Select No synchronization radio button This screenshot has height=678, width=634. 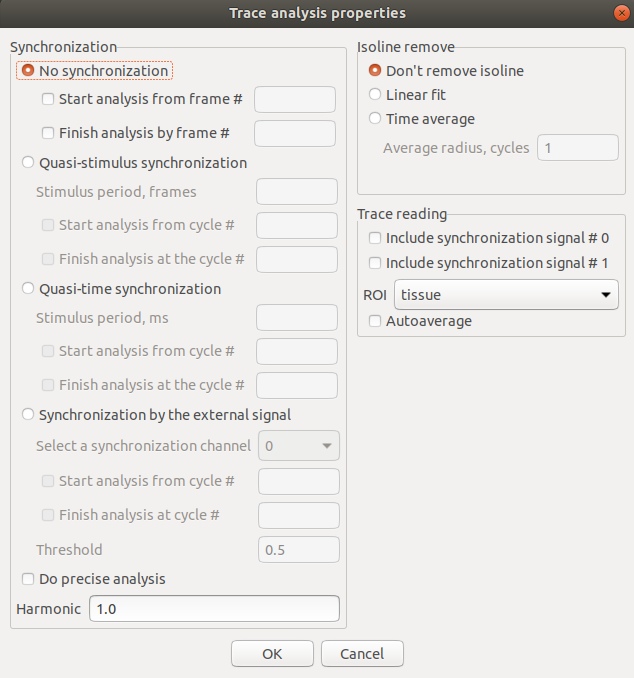tap(29, 71)
